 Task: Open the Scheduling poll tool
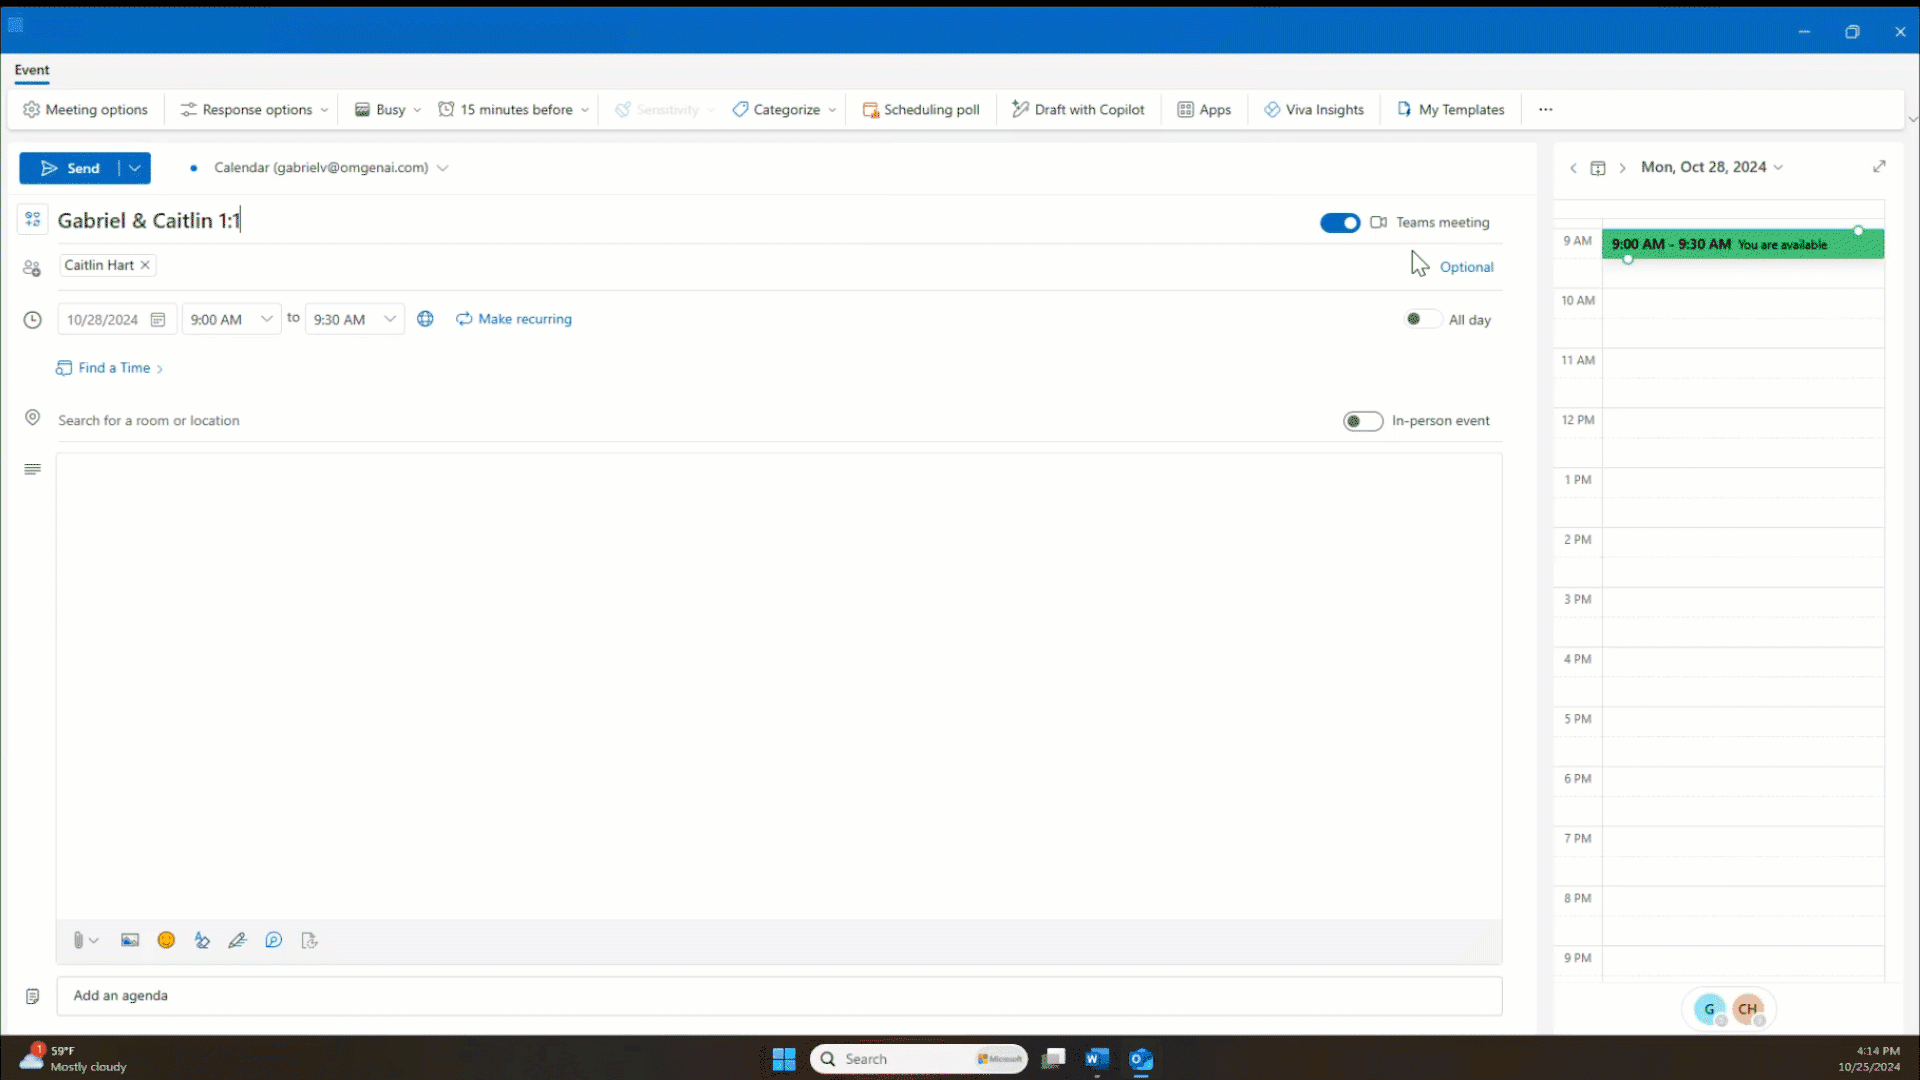pyautogui.click(x=921, y=109)
